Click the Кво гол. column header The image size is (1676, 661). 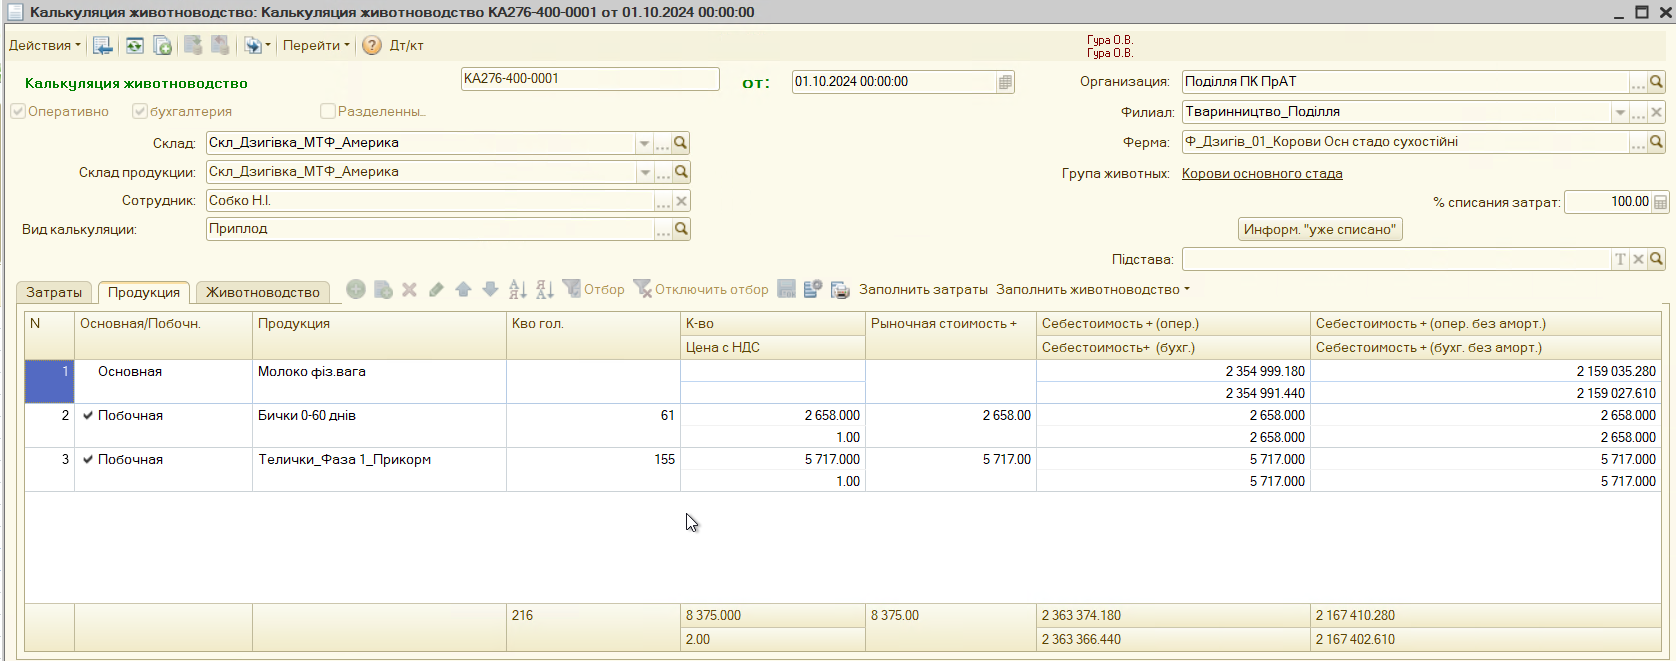pos(593,335)
